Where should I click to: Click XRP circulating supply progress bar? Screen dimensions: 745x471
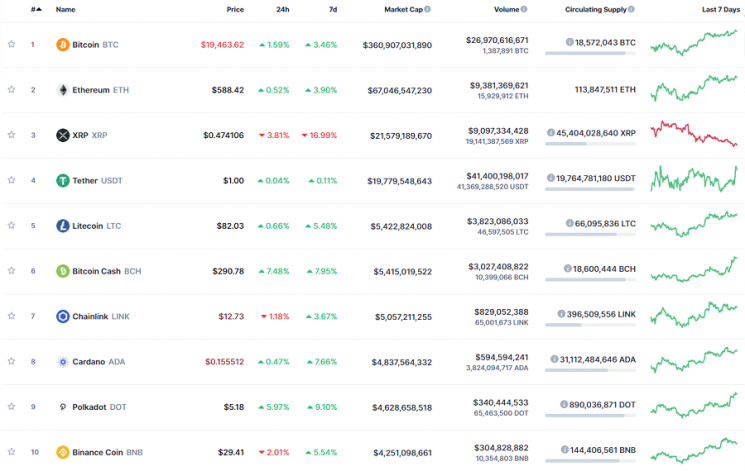click(590, 144)
